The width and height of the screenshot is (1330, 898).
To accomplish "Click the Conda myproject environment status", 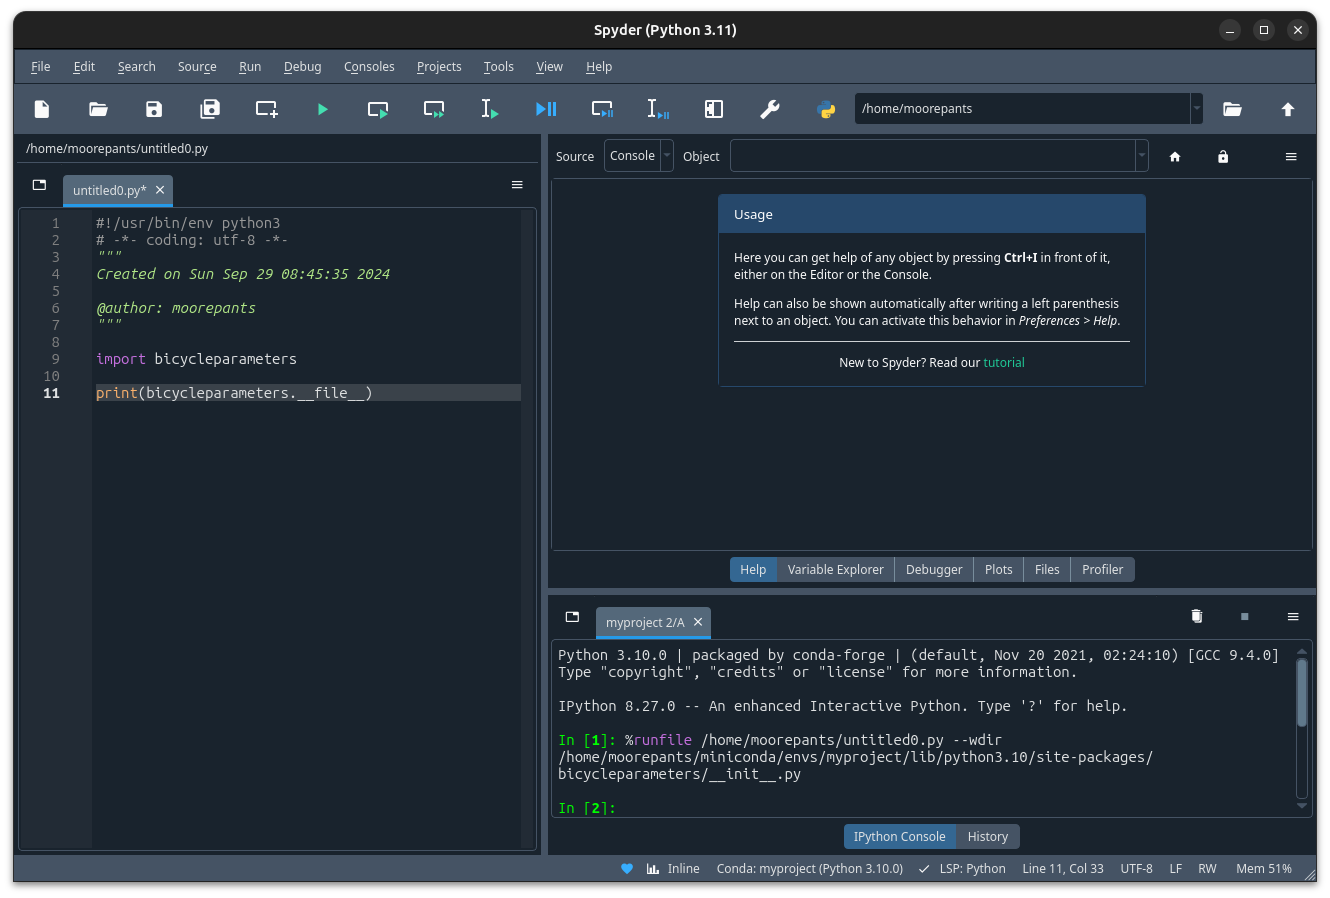I will pos(809,869).
